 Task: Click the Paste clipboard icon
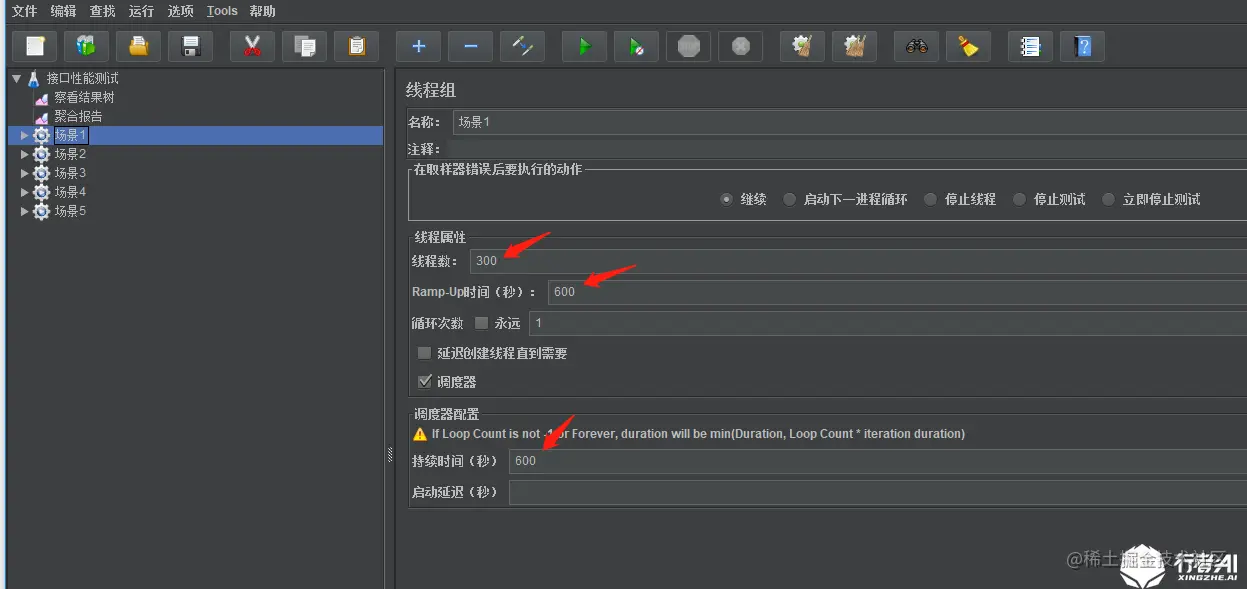356,46
